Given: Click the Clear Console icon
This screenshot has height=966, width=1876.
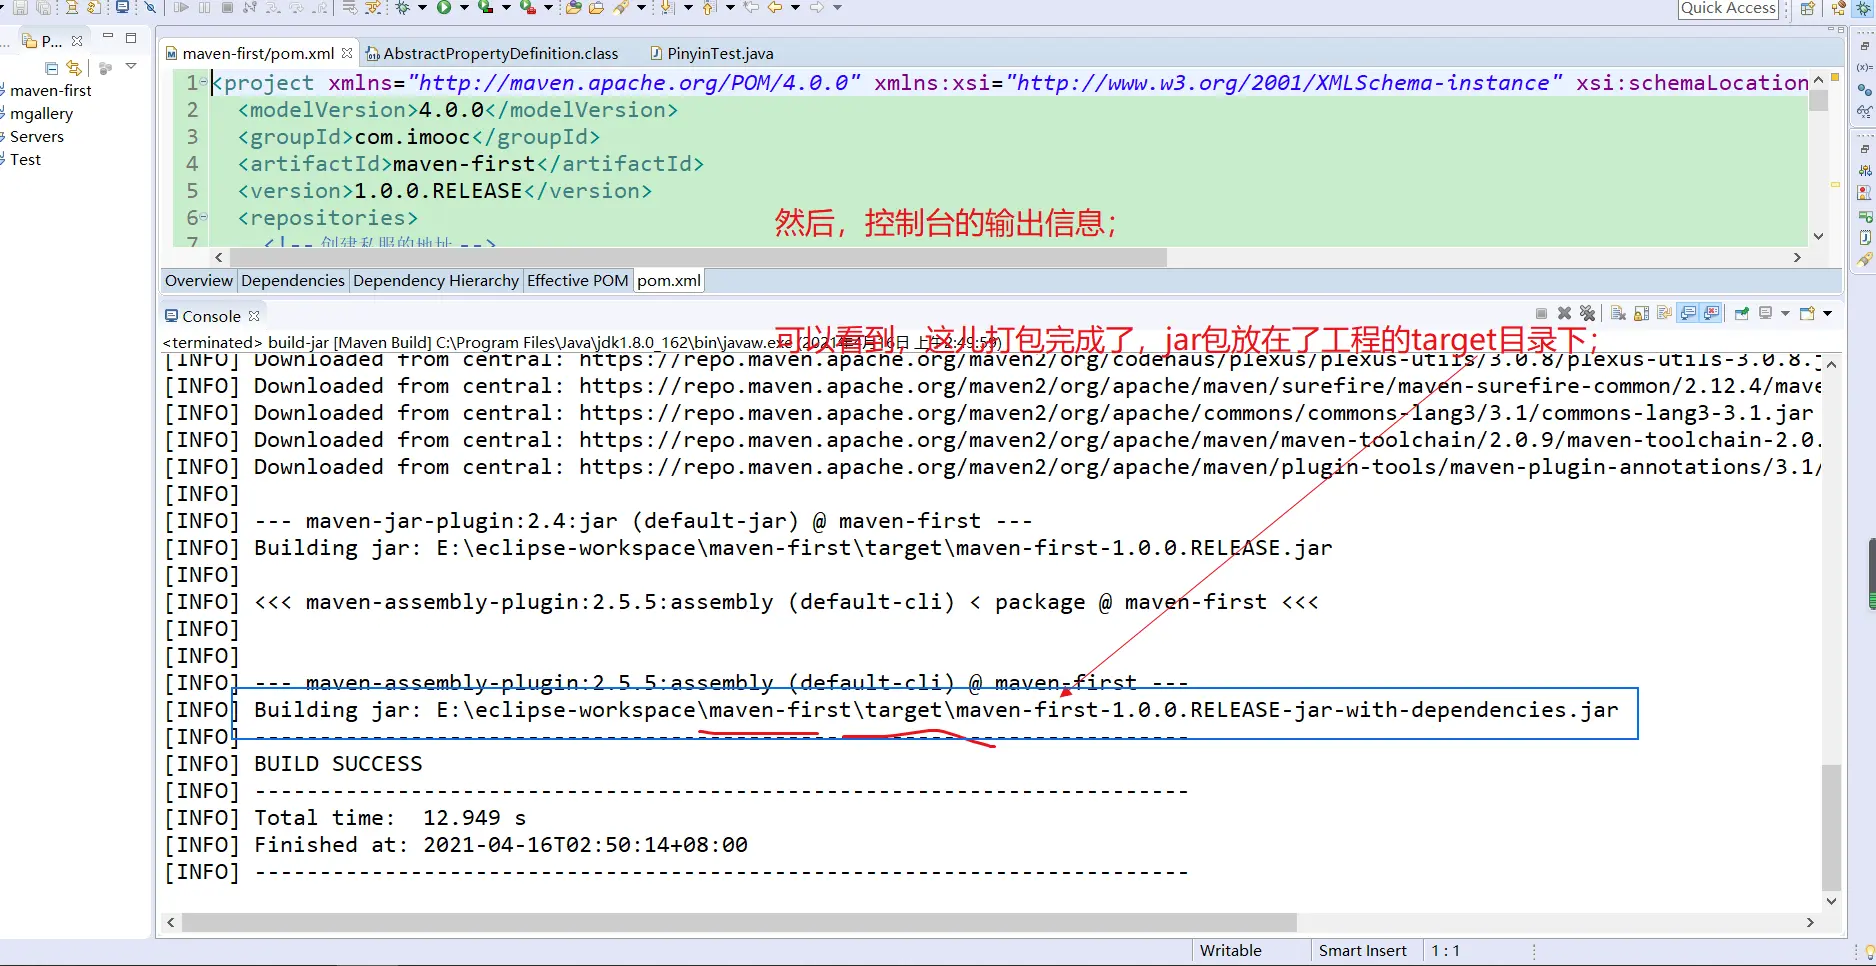Looking at the screenshot, I should [1618, 314].
